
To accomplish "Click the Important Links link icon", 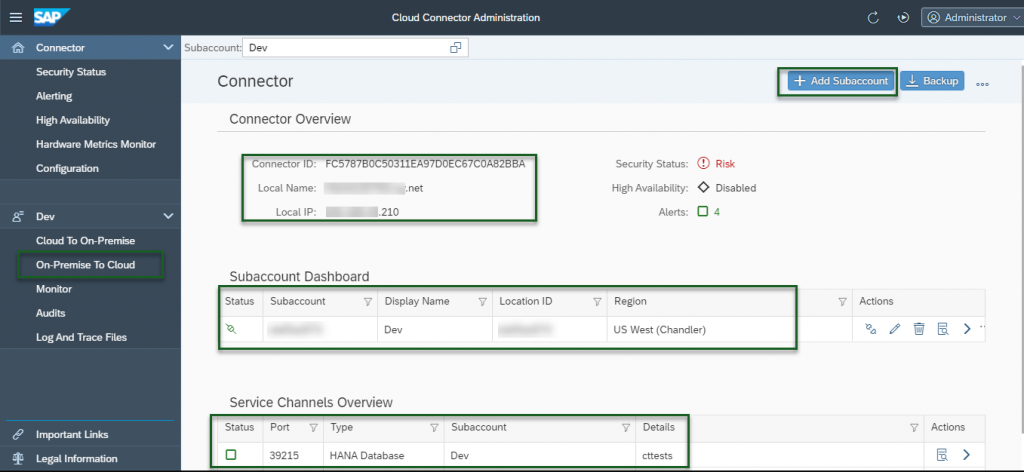I will click(x=18, y=435).
